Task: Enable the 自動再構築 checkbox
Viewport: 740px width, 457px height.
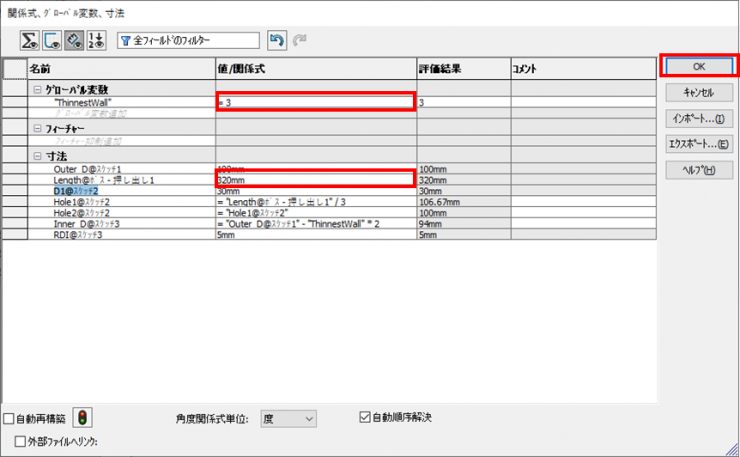Action: coord(9,418)
